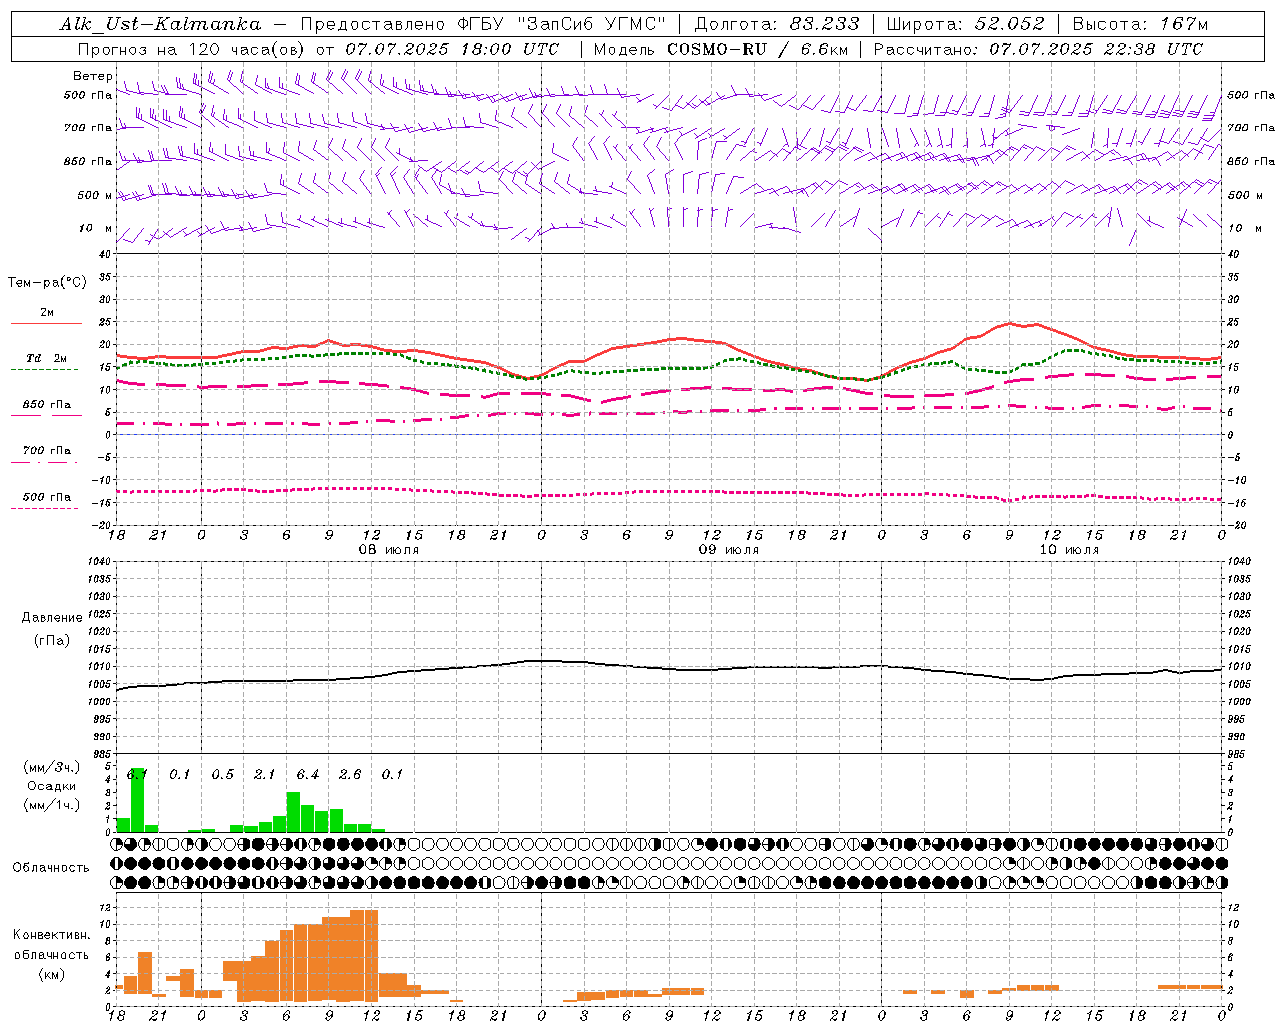The image size is (1280, 1024).
Task: Select the text ФГБУ "ЗапСиб УГМС" in the header
Action: pos(563,24)
